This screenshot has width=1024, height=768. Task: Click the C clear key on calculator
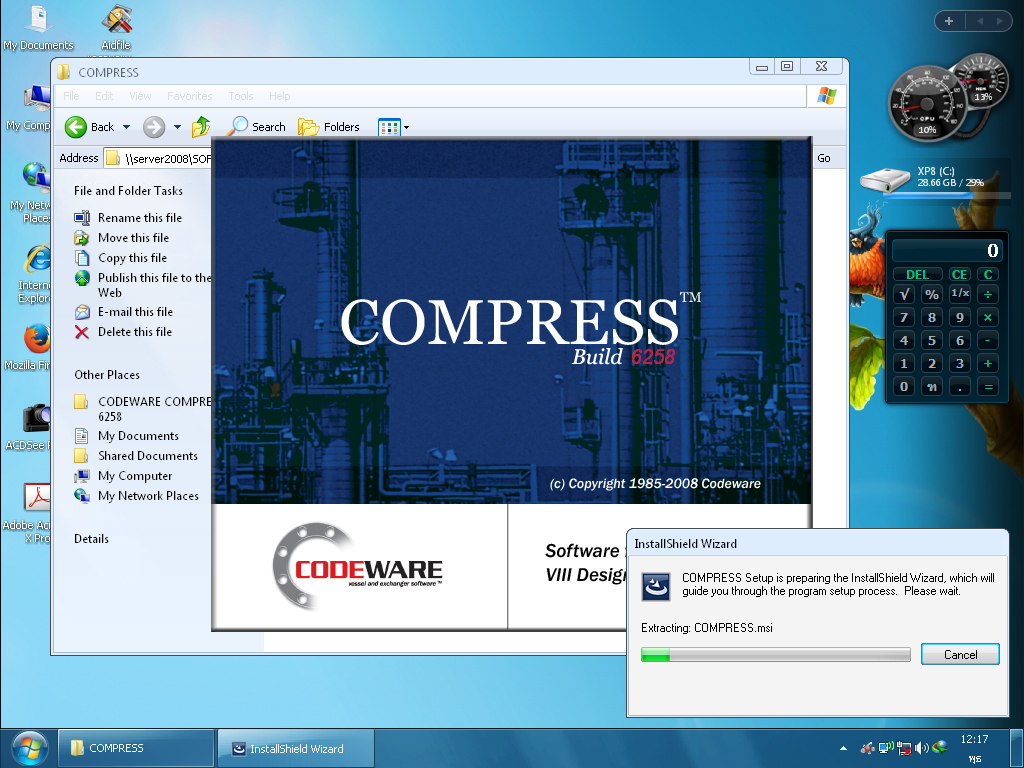click(988, 274)
